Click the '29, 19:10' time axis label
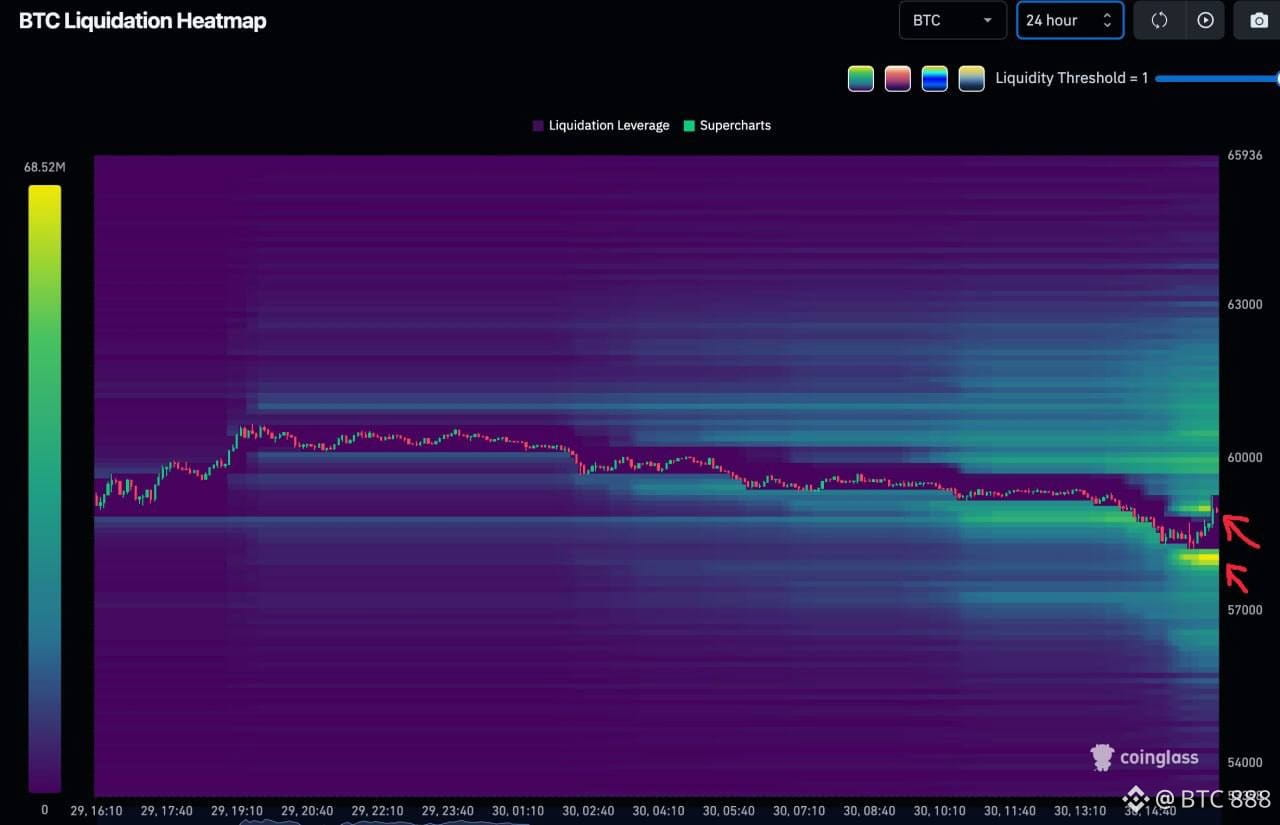 (x=237, y=810)
